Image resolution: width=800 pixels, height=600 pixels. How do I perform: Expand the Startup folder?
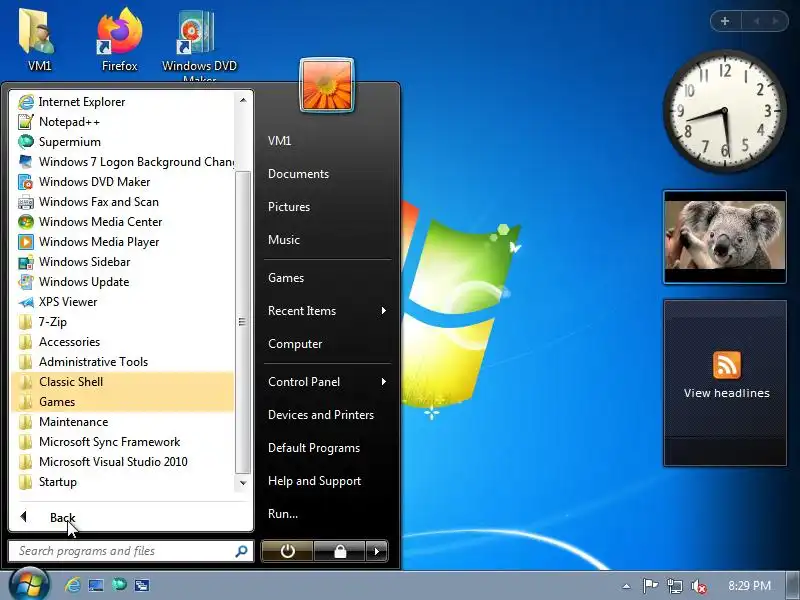pyautogui.click(x=122, y=482)
